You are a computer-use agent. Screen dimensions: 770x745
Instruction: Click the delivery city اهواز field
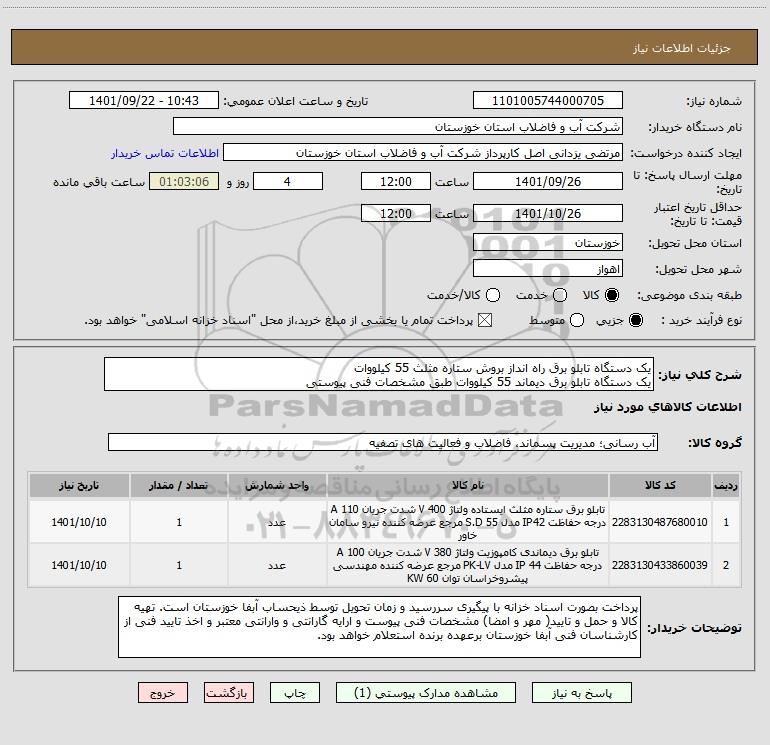coord(548,269)
